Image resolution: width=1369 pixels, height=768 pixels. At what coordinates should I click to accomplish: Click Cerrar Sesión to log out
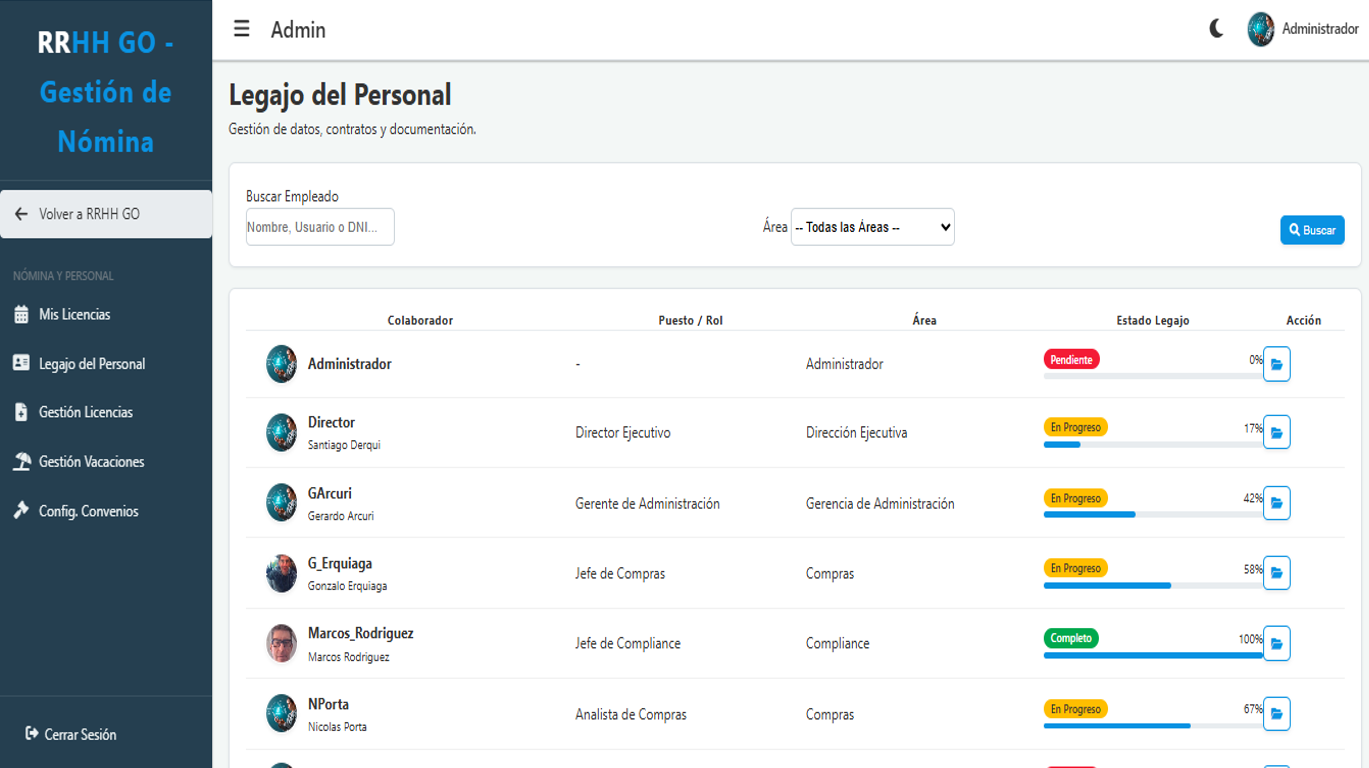(x=80, y=734)
